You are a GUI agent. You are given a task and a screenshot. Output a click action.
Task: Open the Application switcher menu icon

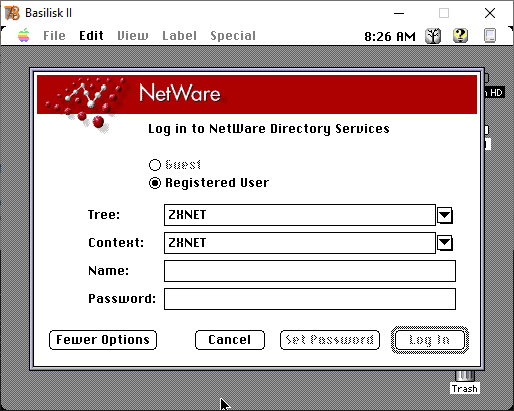pos(490,36)
